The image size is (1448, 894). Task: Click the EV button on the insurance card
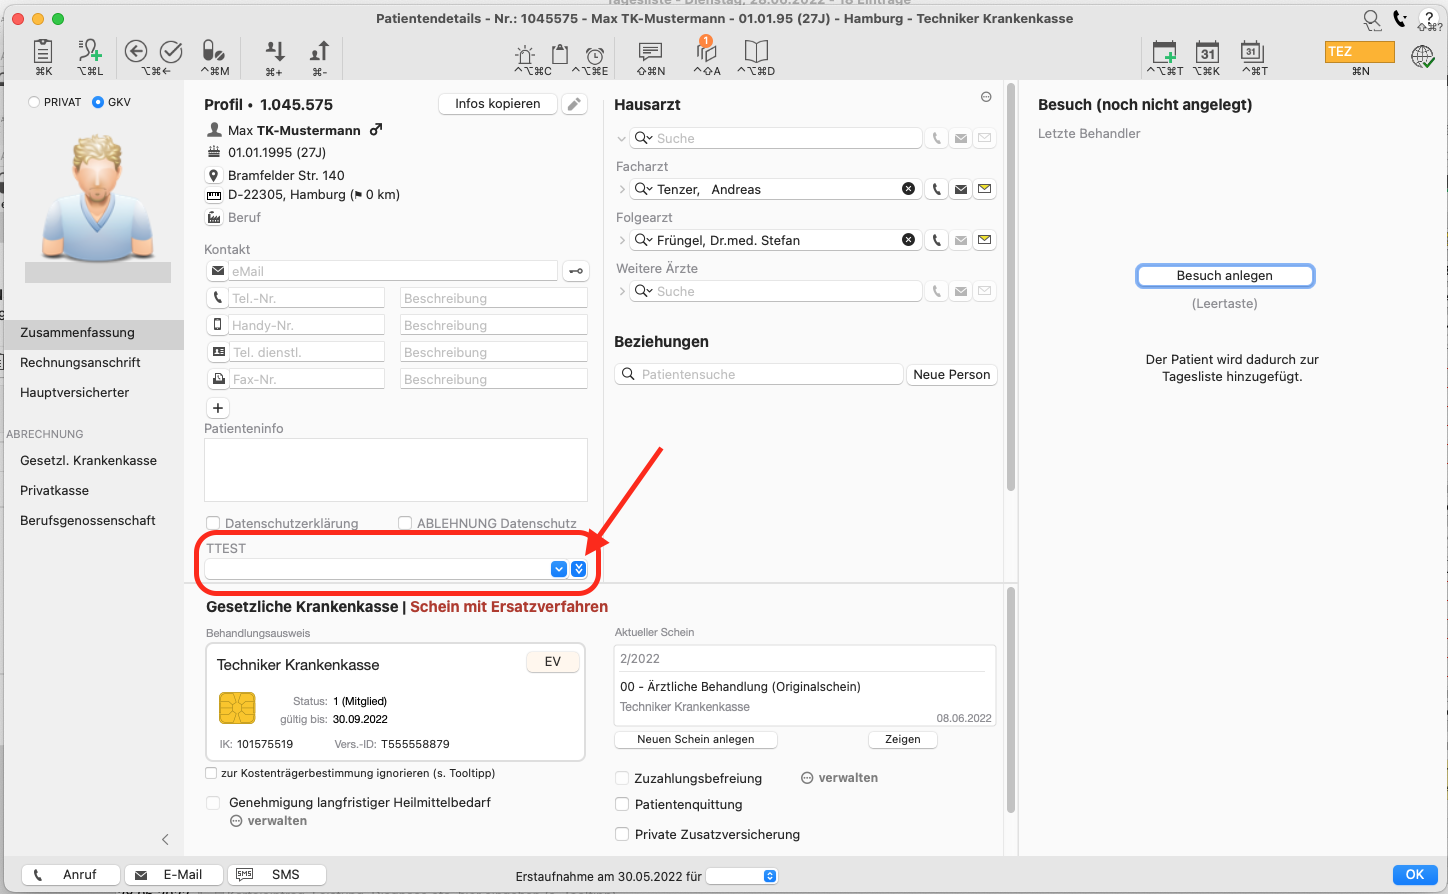tap(553, 662)
